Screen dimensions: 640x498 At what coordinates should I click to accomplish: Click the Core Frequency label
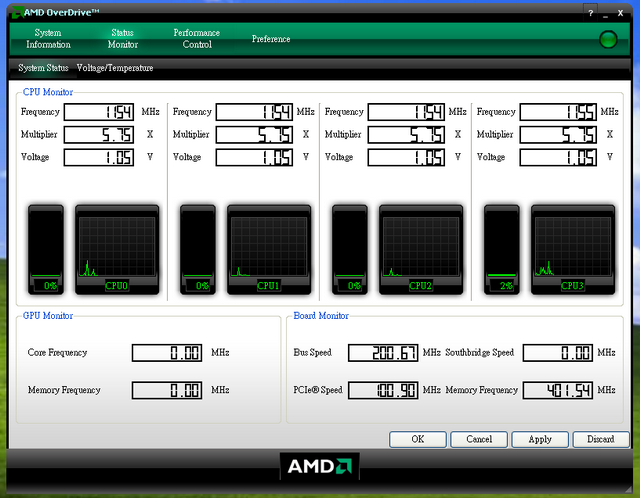pos(57,352)
